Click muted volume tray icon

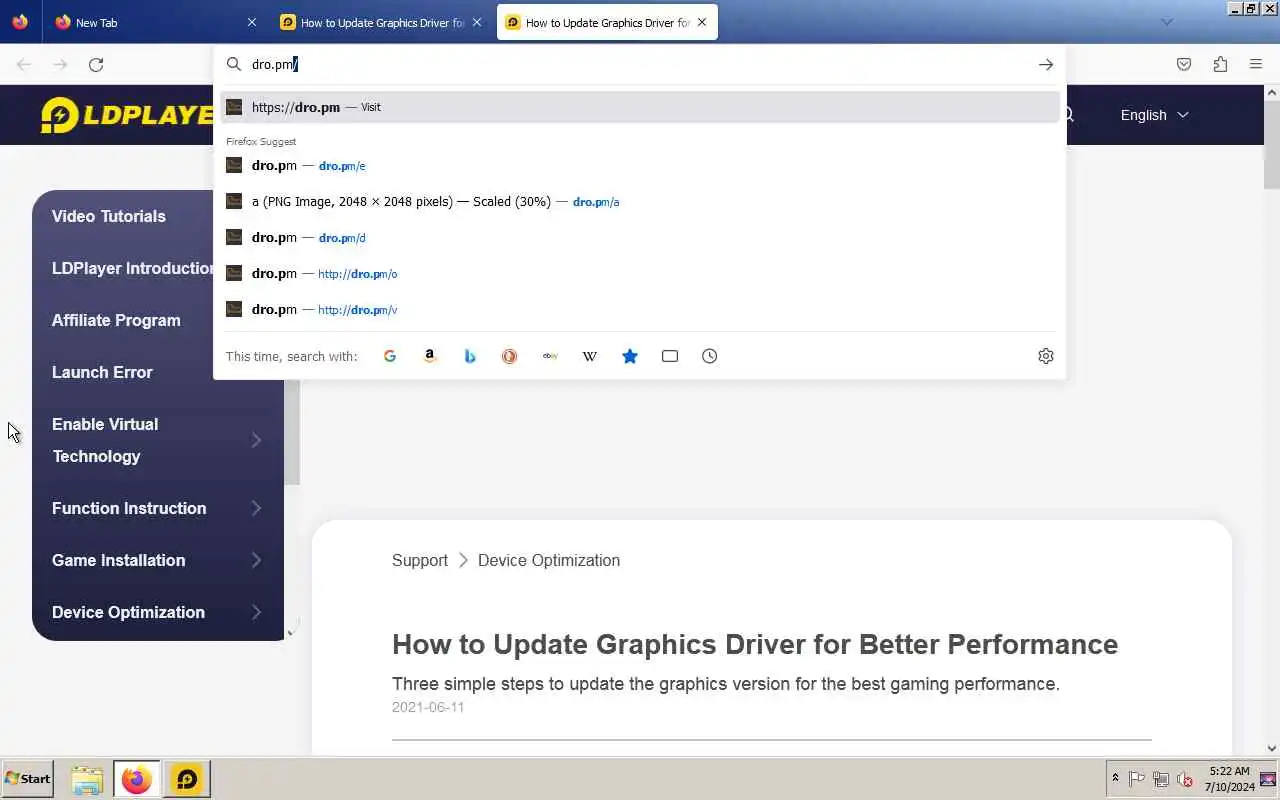pos(1185,779)
